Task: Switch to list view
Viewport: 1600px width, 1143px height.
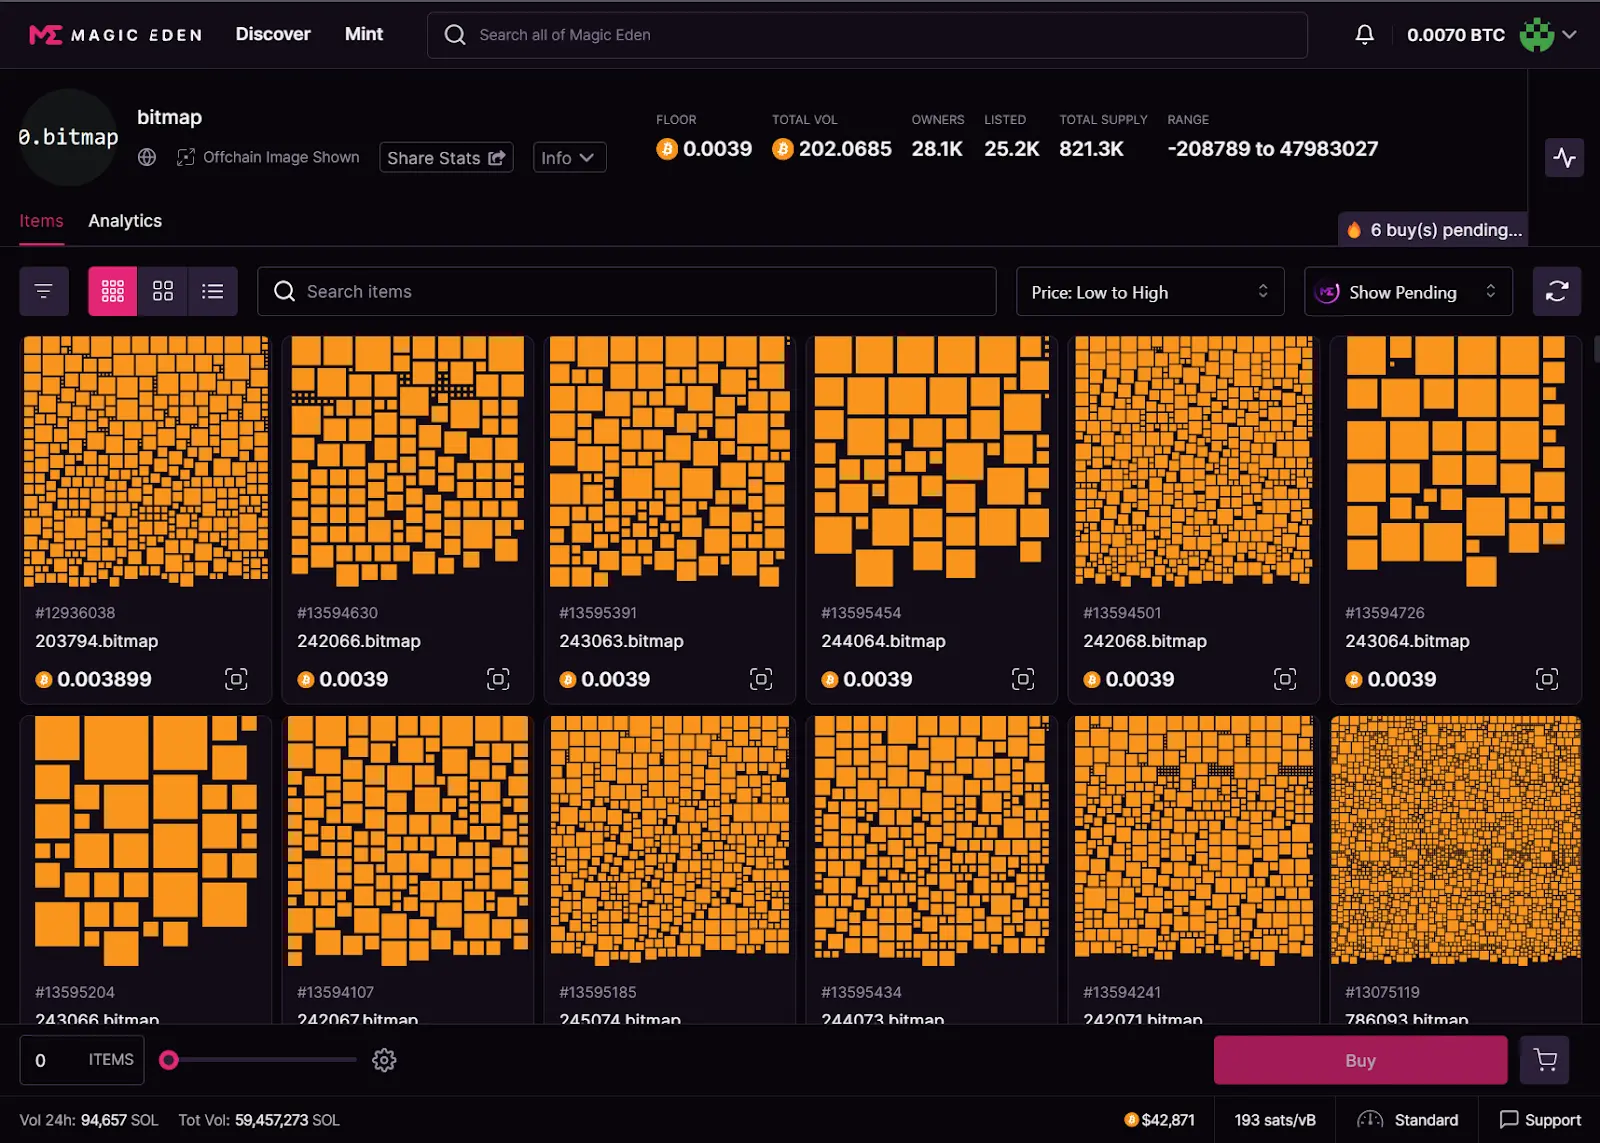Action: [x=212, y=291]
